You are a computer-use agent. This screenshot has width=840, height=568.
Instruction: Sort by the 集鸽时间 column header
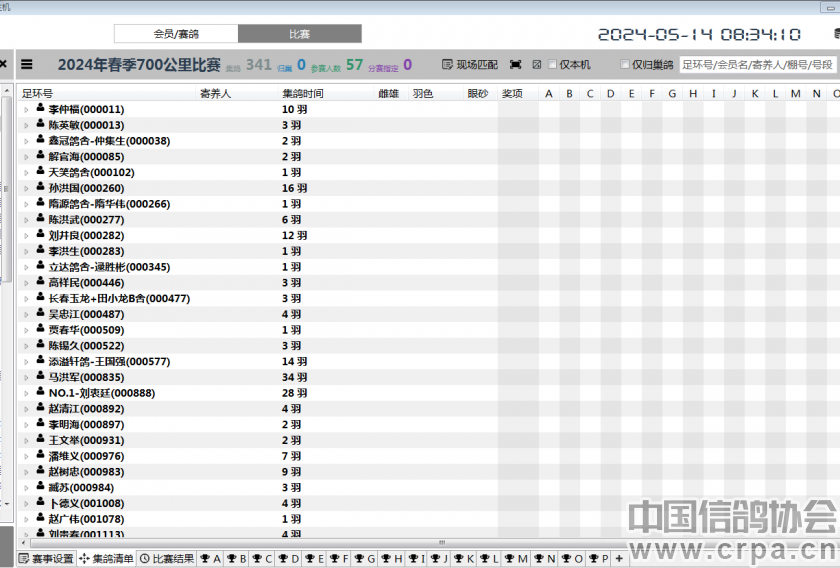click(327, 93)
